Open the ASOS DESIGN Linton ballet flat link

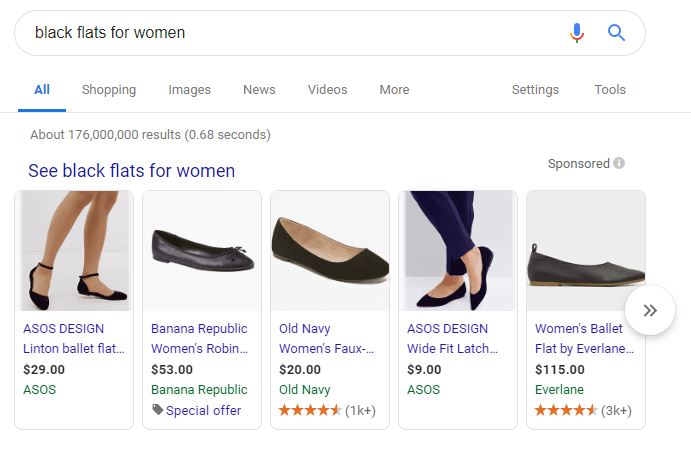coord(74,339)
